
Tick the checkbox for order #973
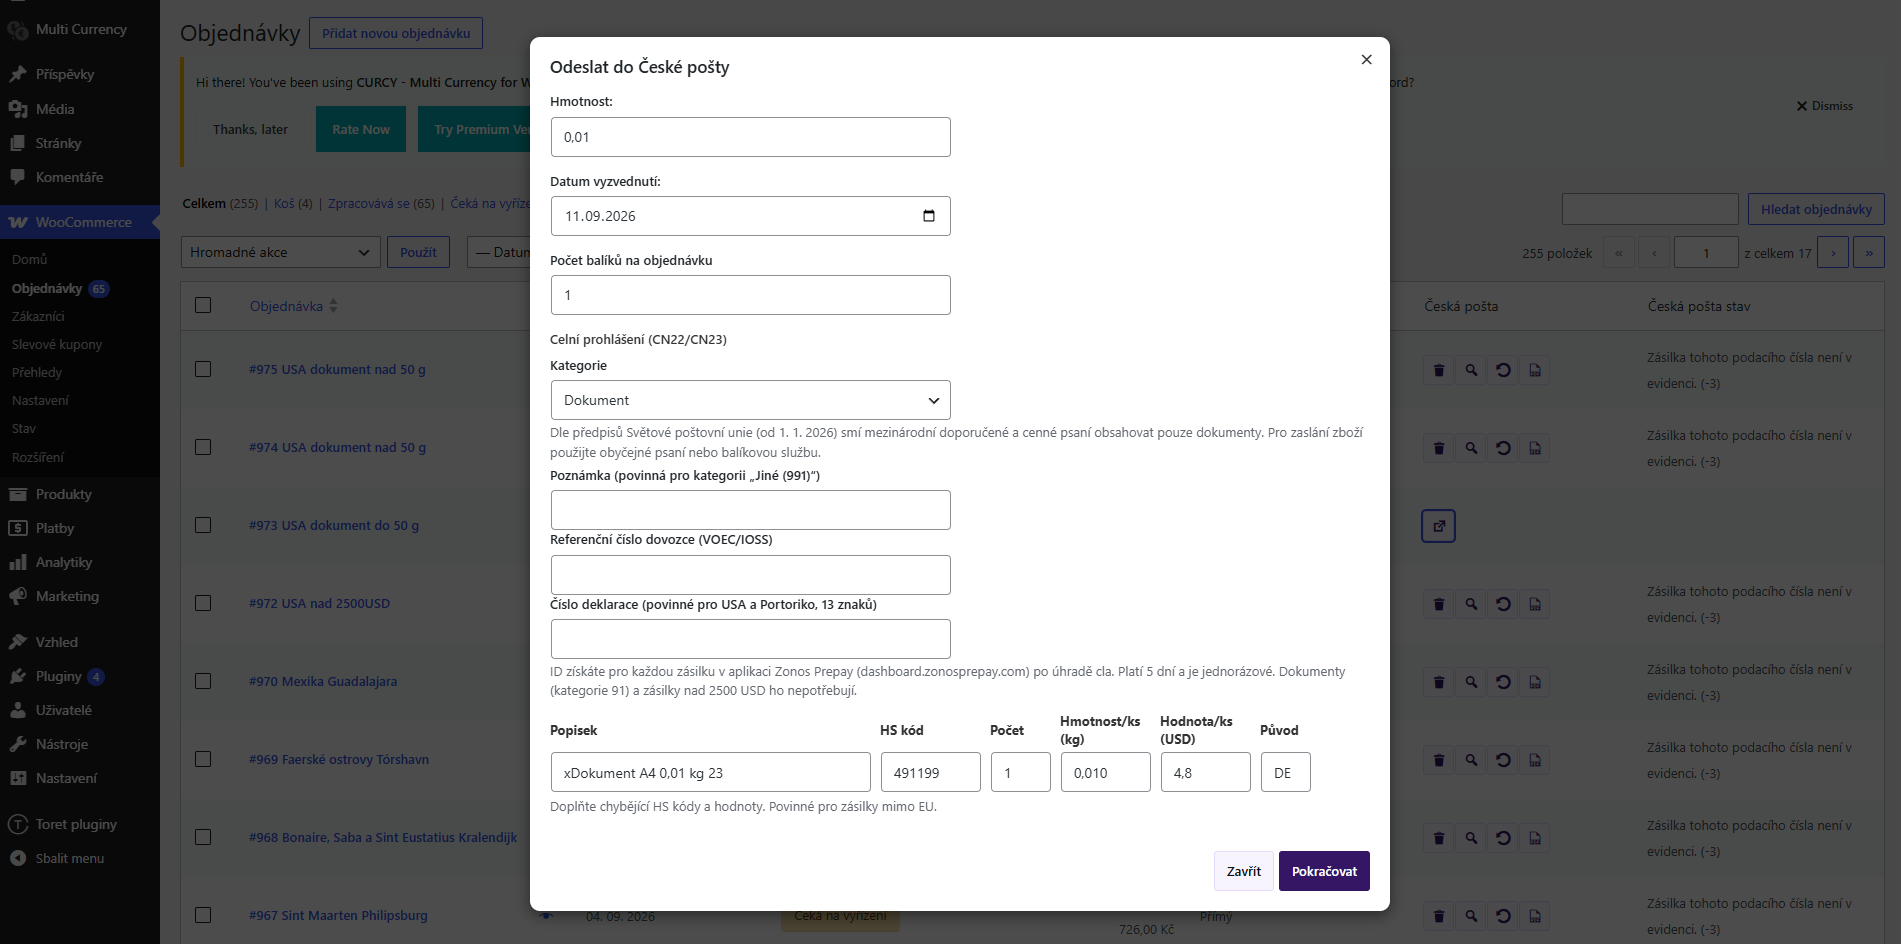point(203,525)
